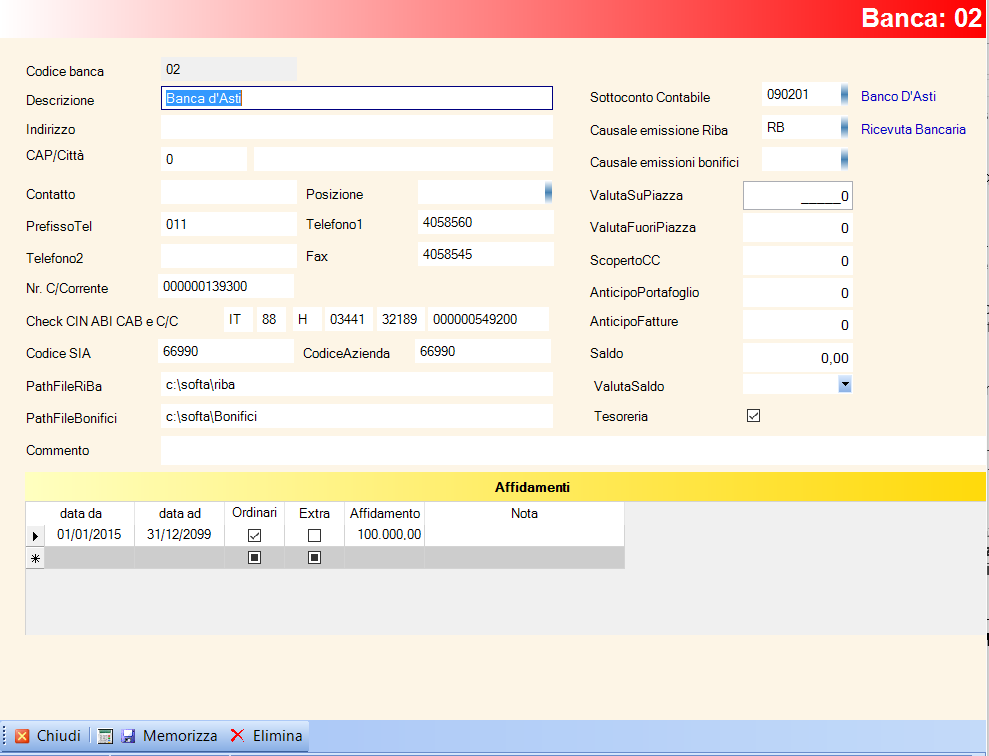Image resolution: width=989 pixels, height=756 pixels.
Task: Click the Ordinari column header
Action: click(x=254, y=513)
